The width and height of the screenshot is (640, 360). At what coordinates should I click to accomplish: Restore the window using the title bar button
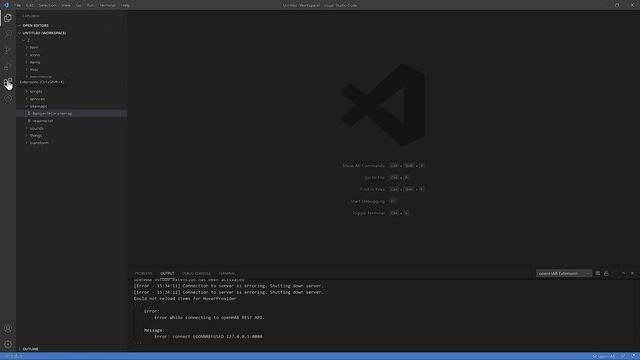pyautogui.click(x=617, y=5)
